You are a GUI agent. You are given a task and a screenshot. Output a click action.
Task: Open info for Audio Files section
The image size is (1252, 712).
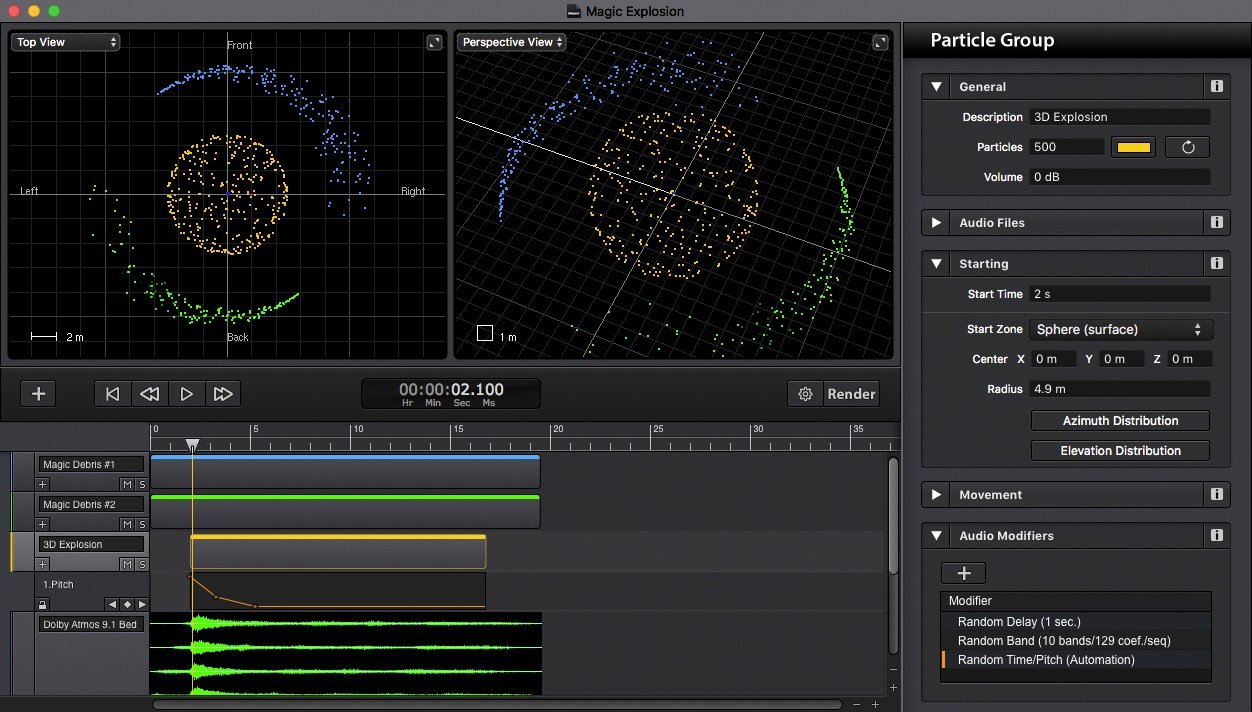[1216, 223]
